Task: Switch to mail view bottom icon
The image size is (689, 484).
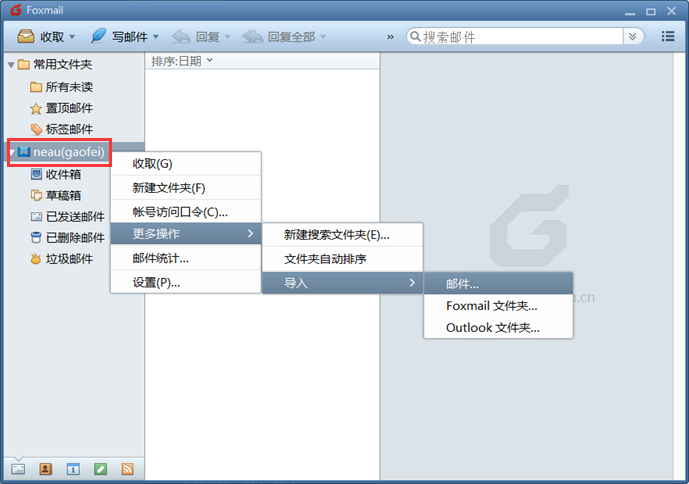Action: [18, 469]
